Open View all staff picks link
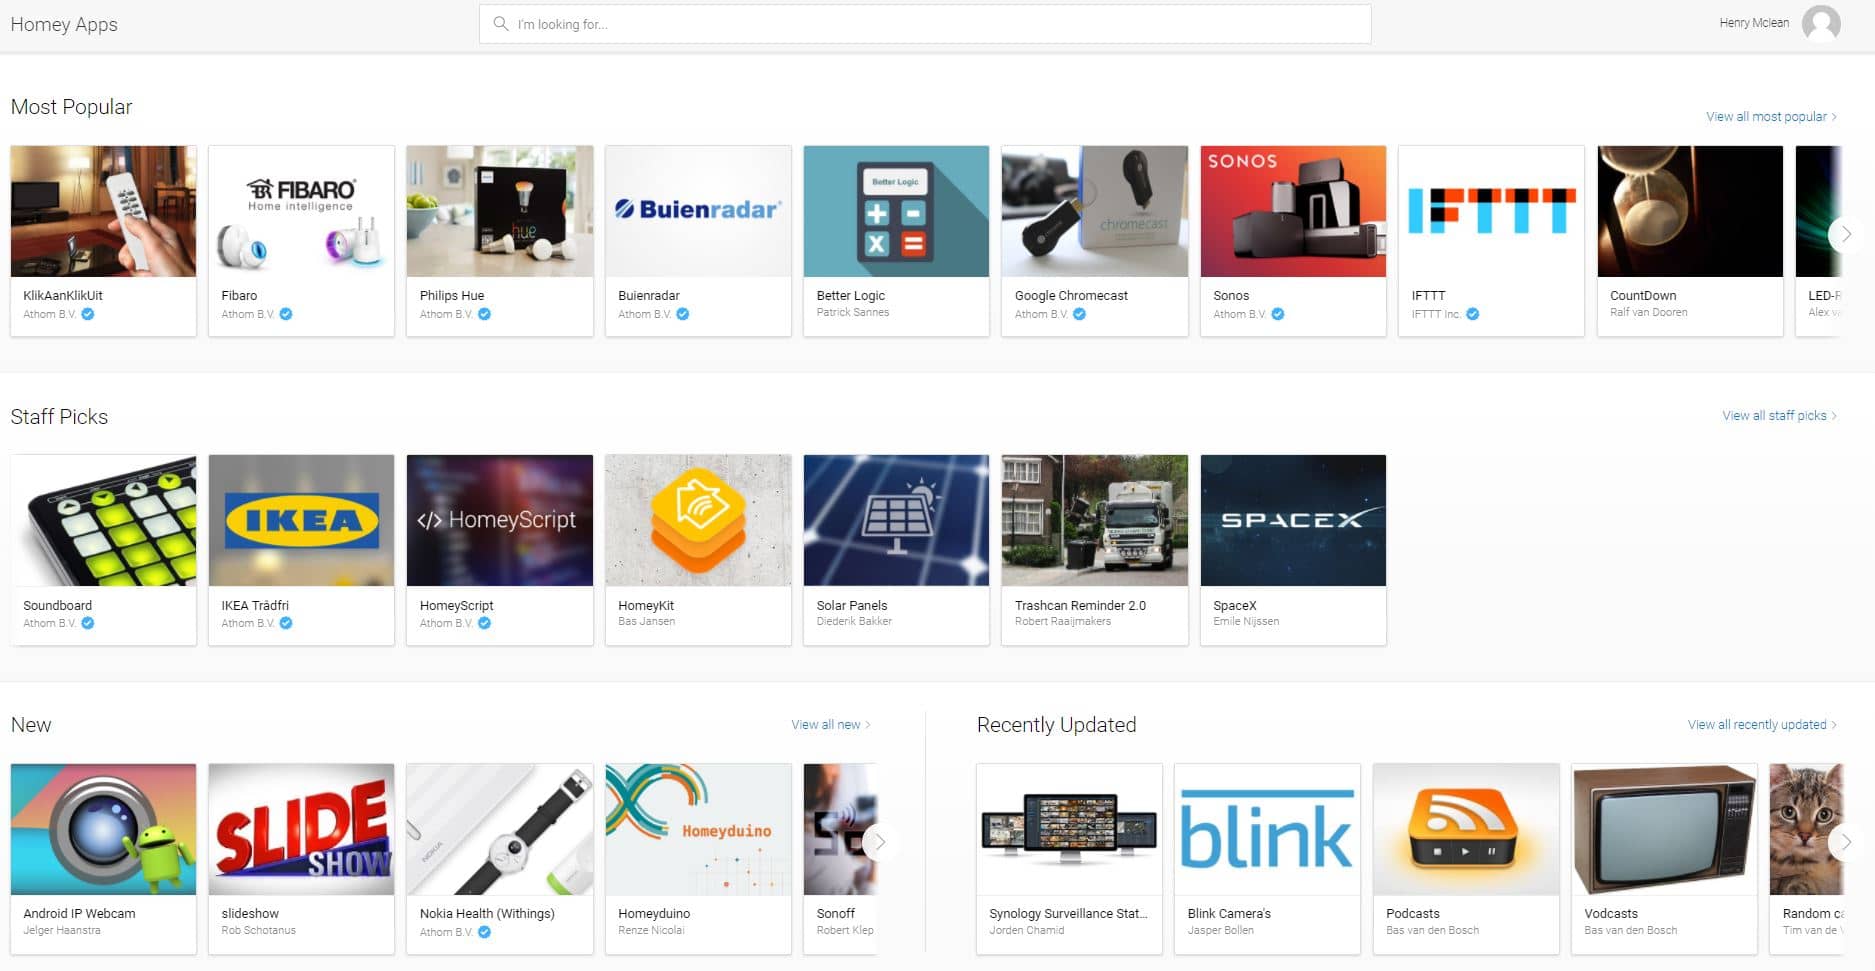The width and height of the screenshot is (1875, 971). tap(1779, 415)
